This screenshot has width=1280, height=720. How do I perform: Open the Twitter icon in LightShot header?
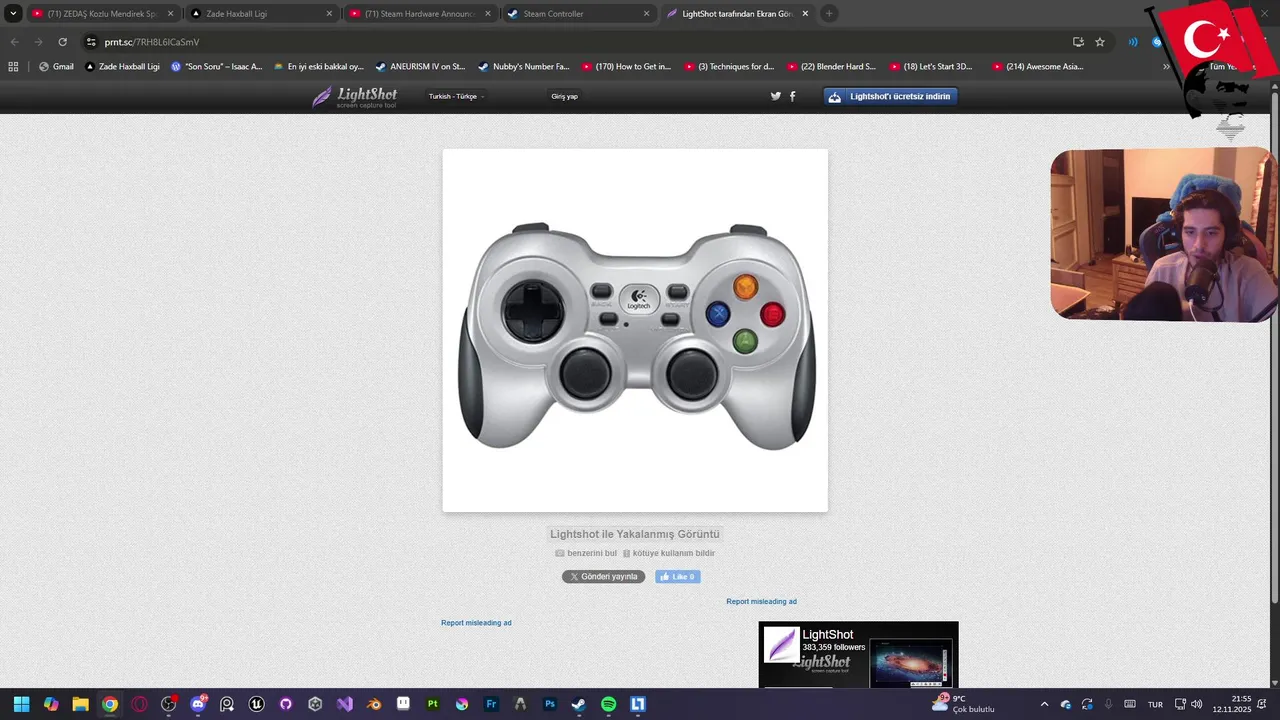click(x=775, y=96)
